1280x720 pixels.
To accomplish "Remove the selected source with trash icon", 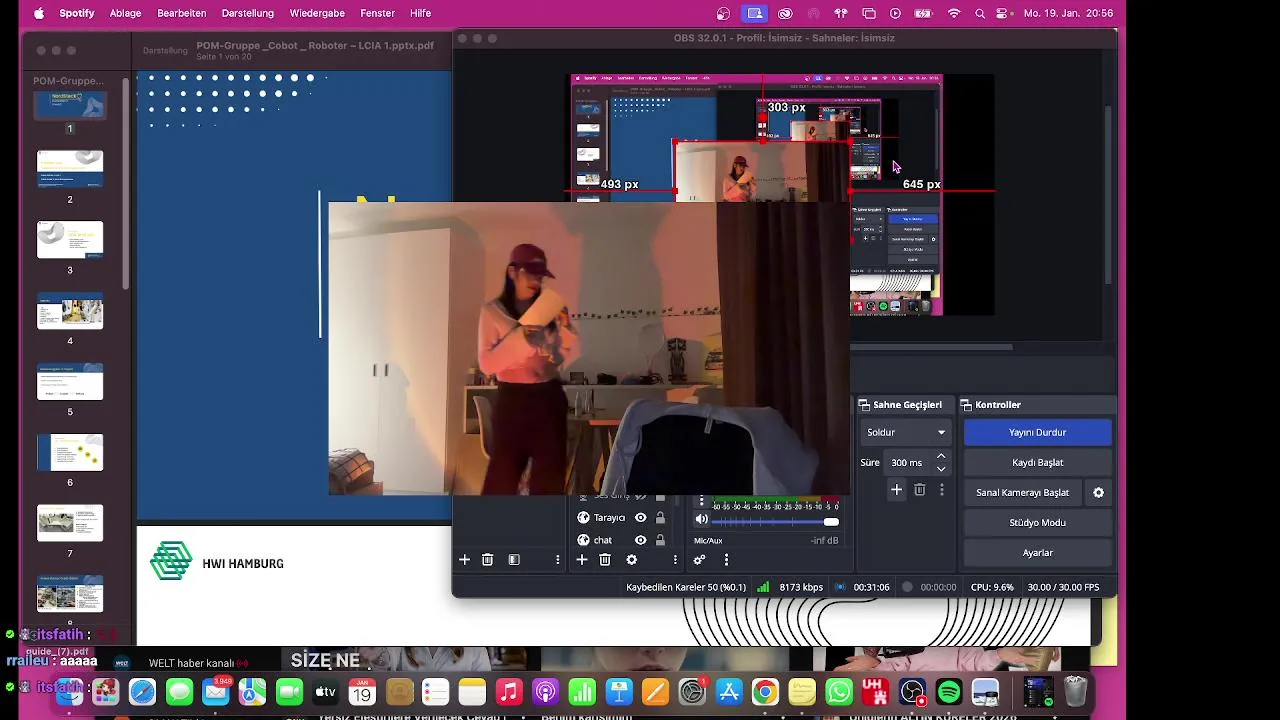I will point(605,560).
